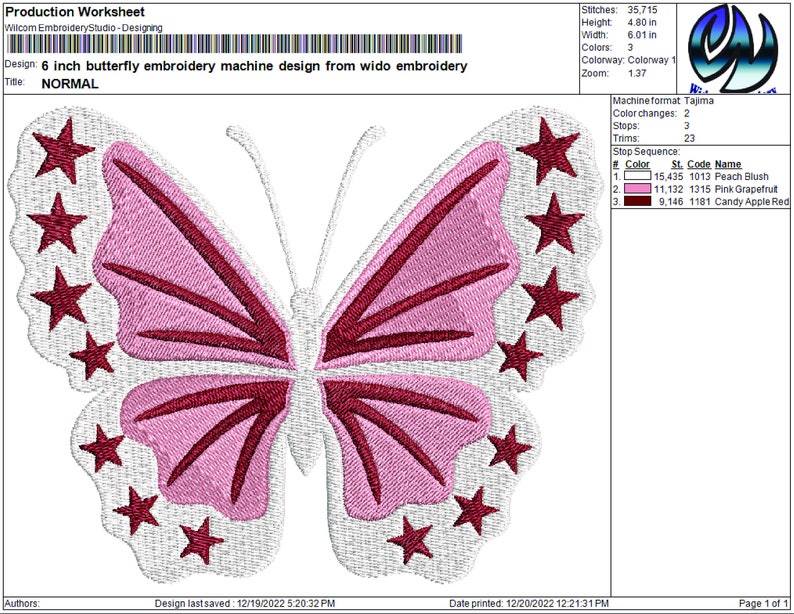
Task: Select the machine format value "Tajima"
Action: (699, 101)
